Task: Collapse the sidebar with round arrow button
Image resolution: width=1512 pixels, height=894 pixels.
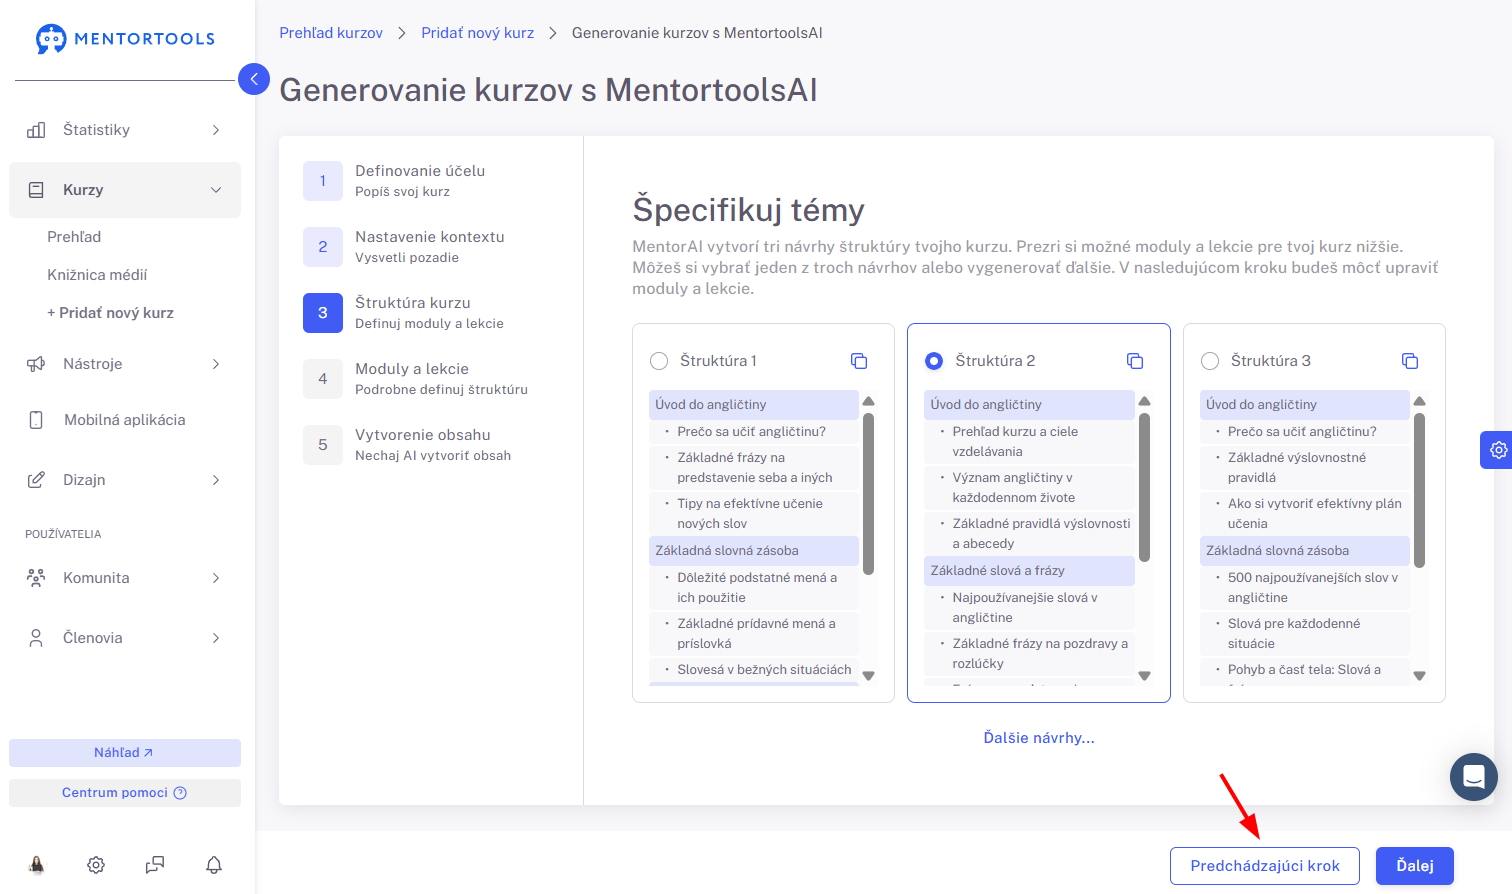Action: click(x=254, y=79)
